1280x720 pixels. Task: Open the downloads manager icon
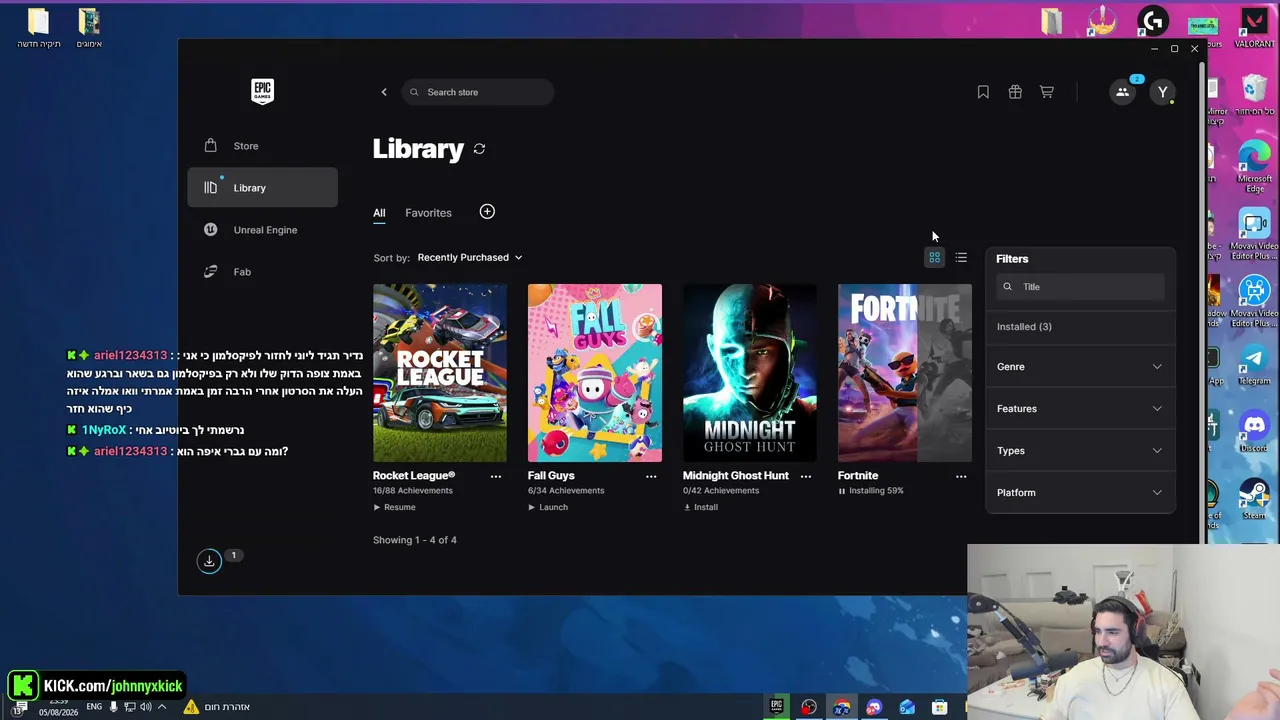[x=209, y=561]
